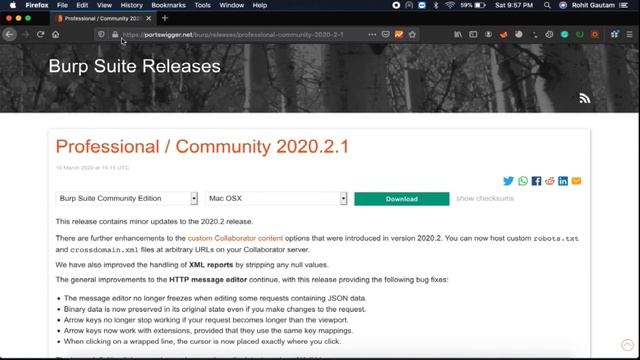The image size is (640, 360).
Task: Toggle the sidebar view icon
Action: [473, 35]
